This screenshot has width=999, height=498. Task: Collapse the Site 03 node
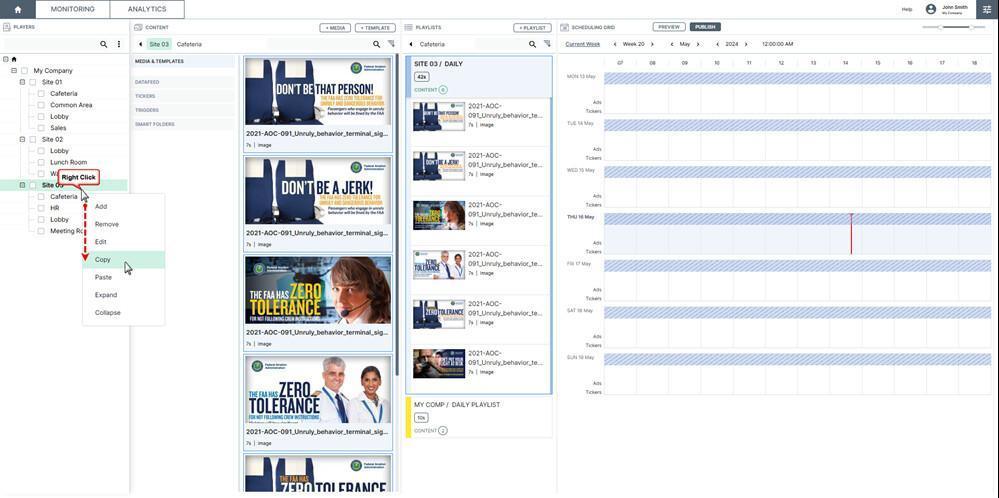pos(22,185)
